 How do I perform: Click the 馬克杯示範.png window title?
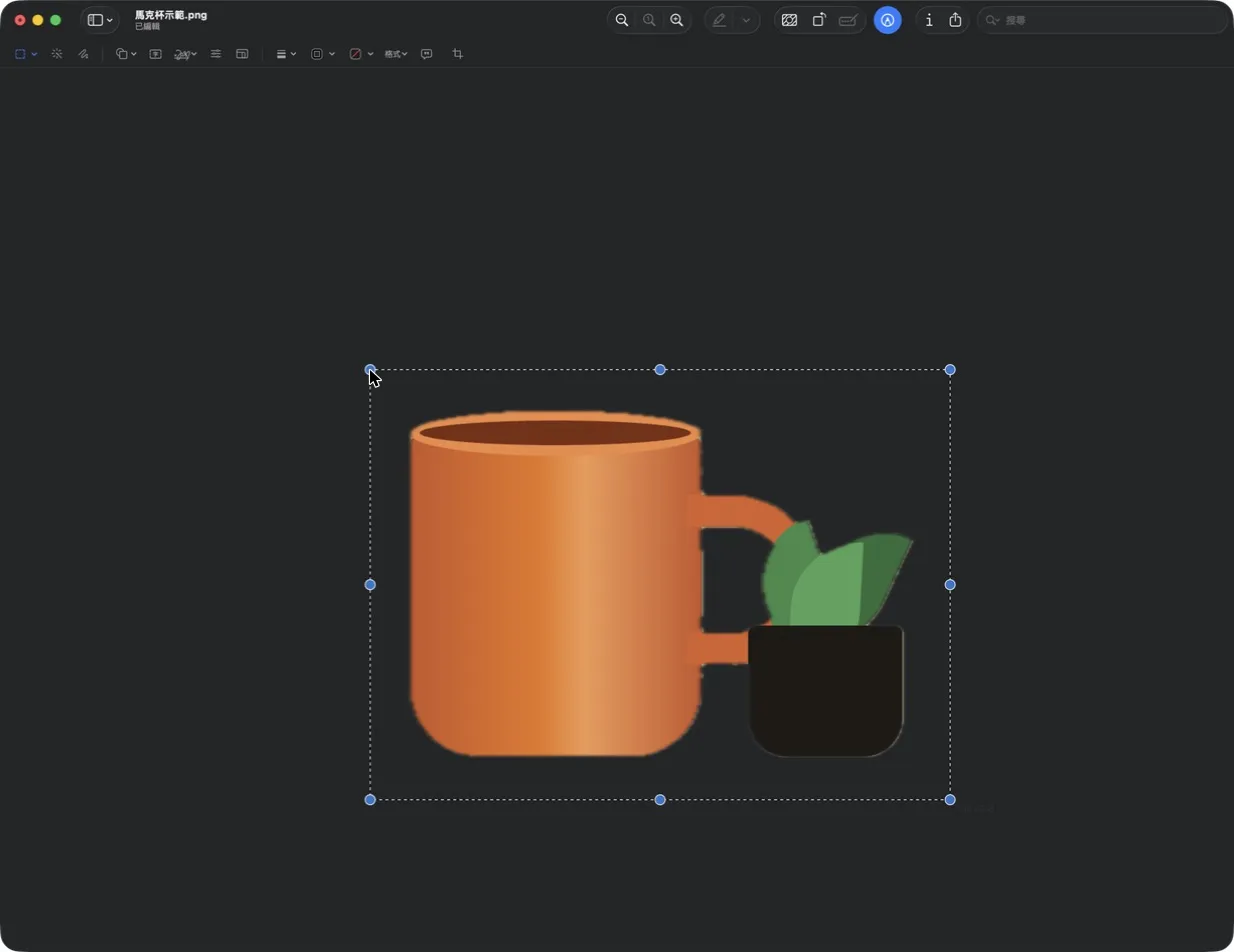[x=171, y=15]
